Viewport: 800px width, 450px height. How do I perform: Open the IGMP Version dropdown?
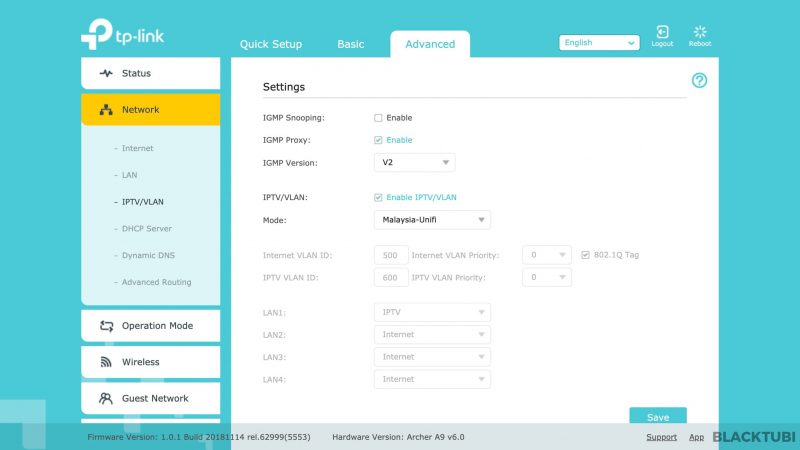[x=415, y=162]
